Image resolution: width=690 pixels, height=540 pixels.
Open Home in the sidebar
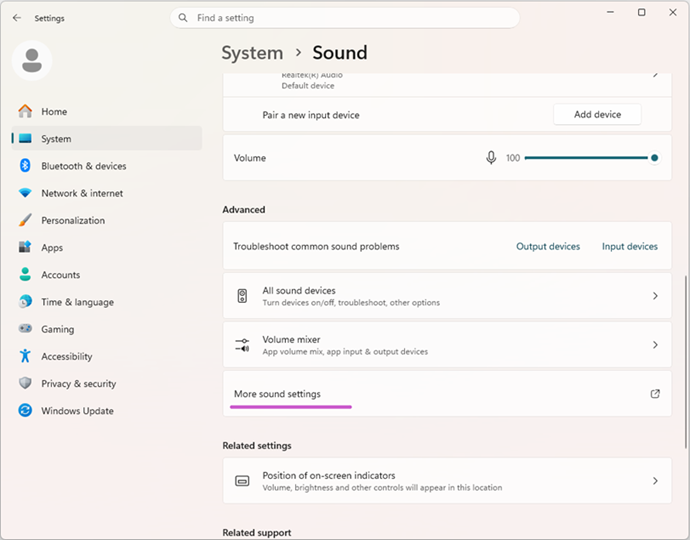106,111
